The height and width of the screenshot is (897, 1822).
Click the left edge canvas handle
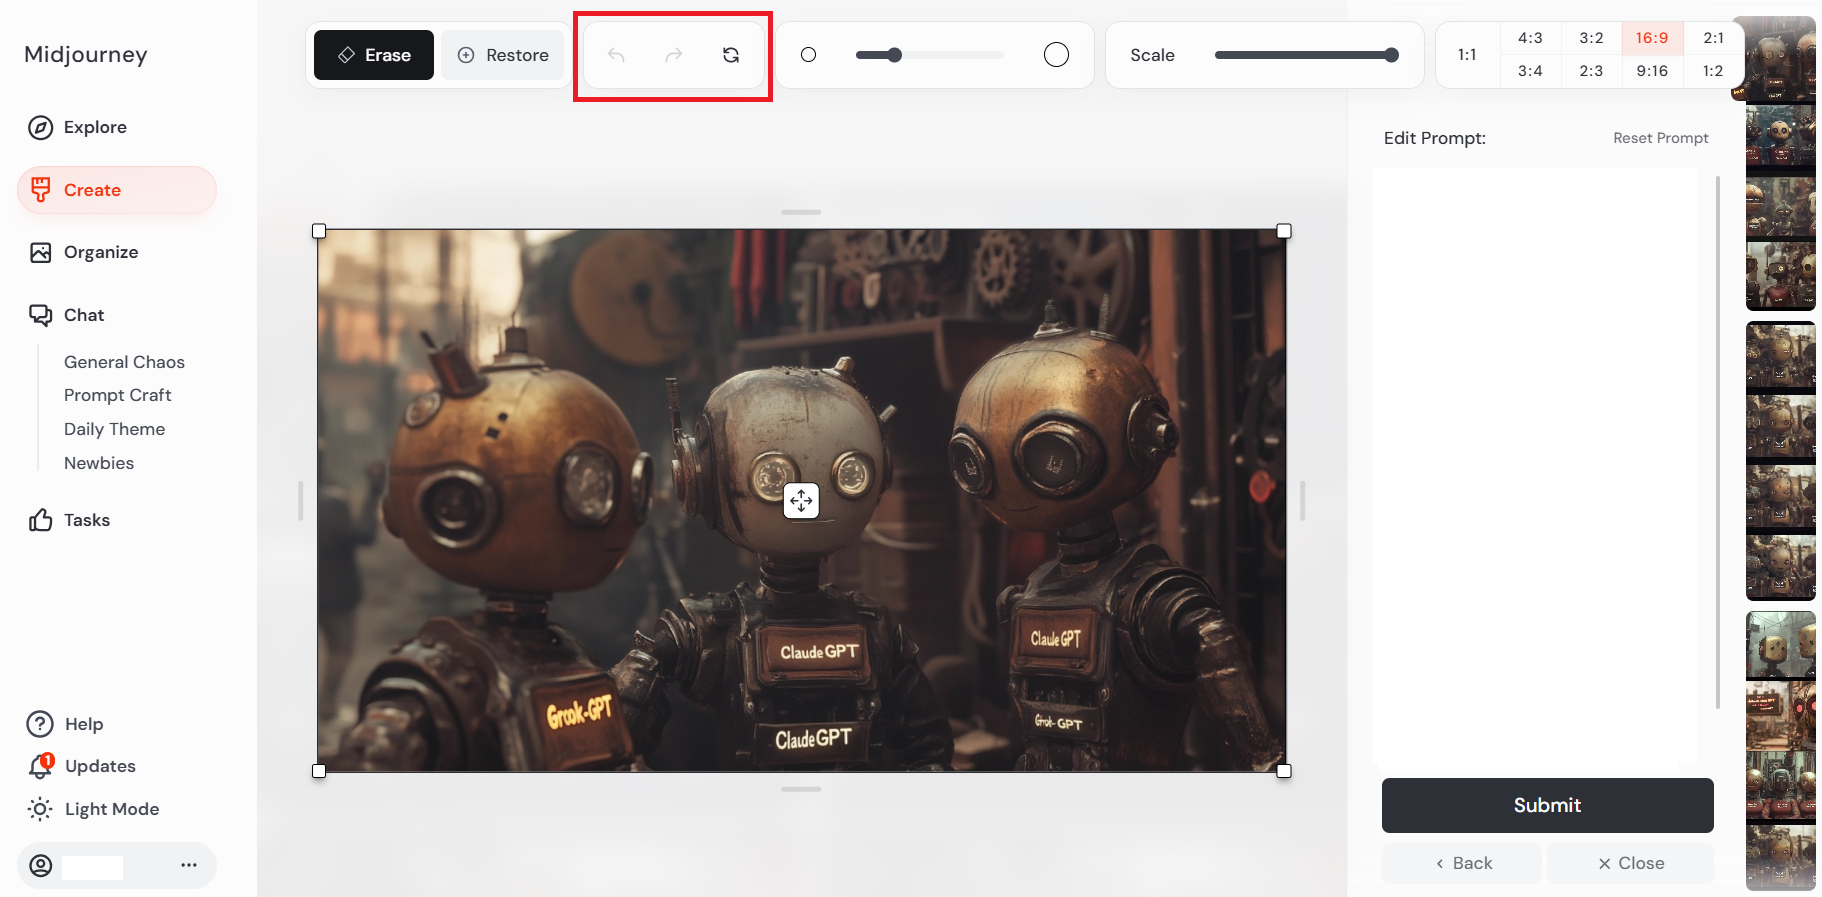tap(300, 500)
